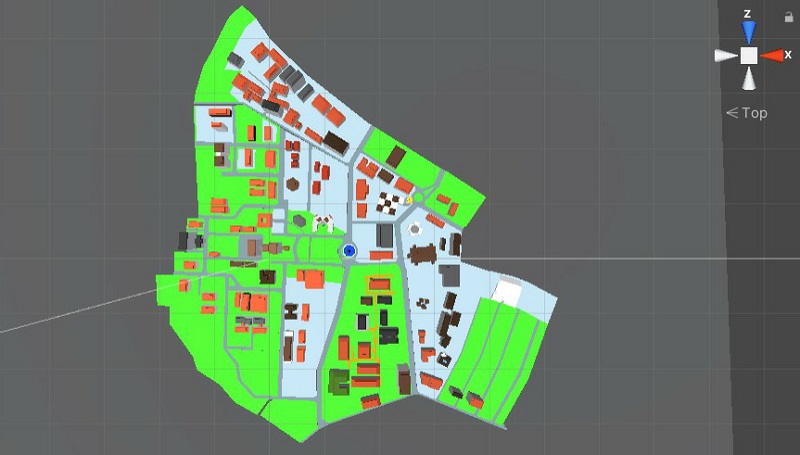Click the large white building on right

pos(508,292)
